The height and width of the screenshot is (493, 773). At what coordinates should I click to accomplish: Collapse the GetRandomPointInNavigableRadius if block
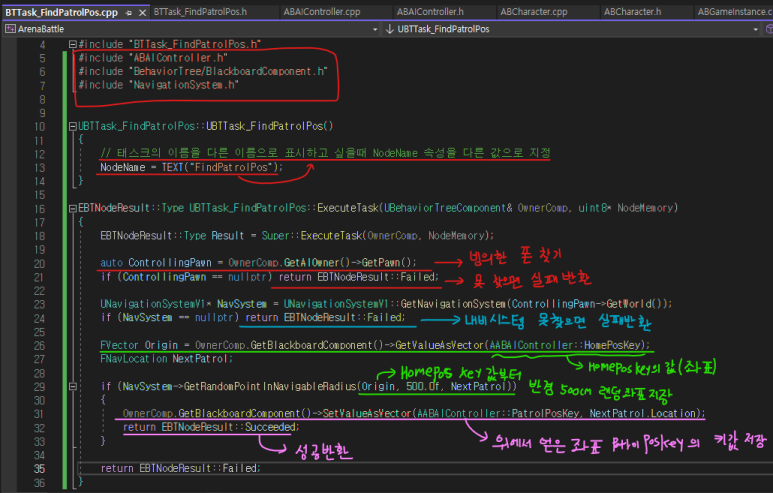point(72,387)
